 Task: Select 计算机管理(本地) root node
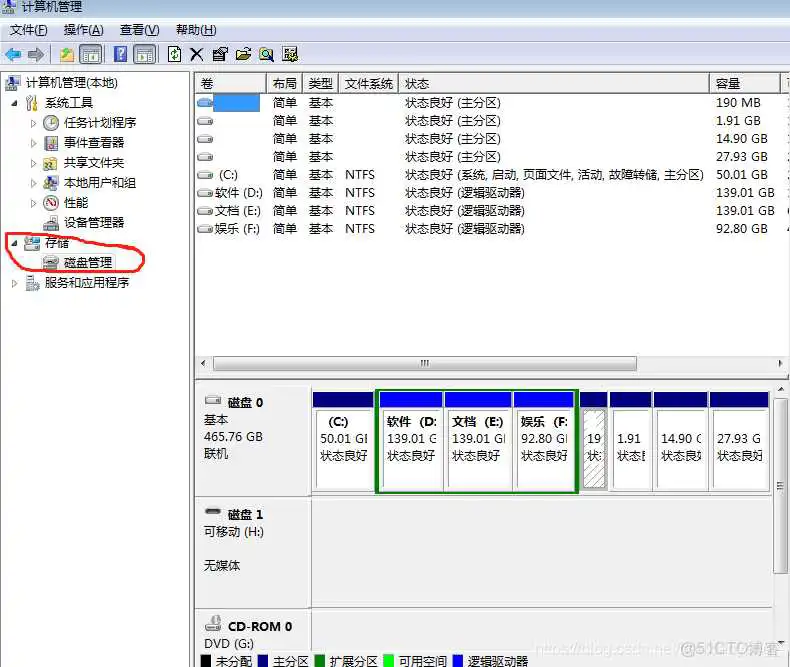coord(72,83)
